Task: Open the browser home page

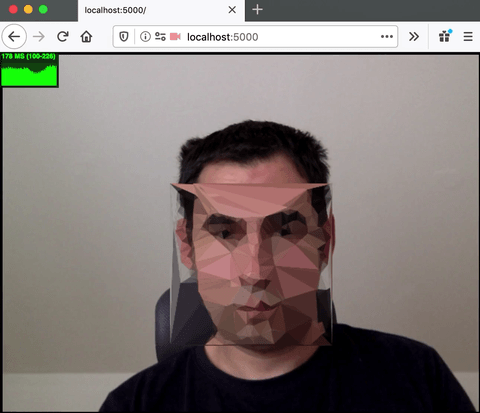Action: click(86, 37)
